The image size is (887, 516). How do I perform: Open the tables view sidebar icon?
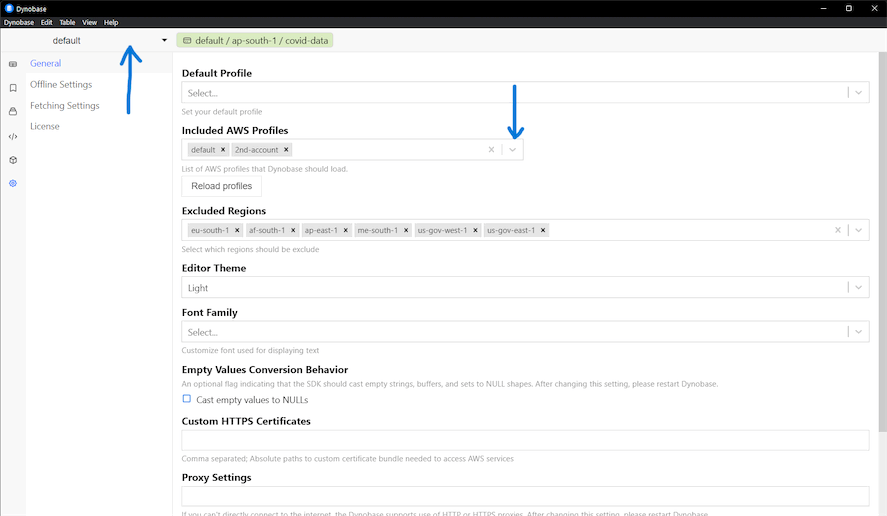pyautogui.click(x=13, y=64)
